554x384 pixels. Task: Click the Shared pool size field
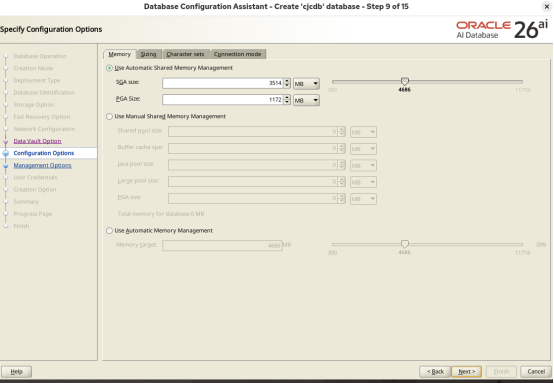[x=253, y=132]
